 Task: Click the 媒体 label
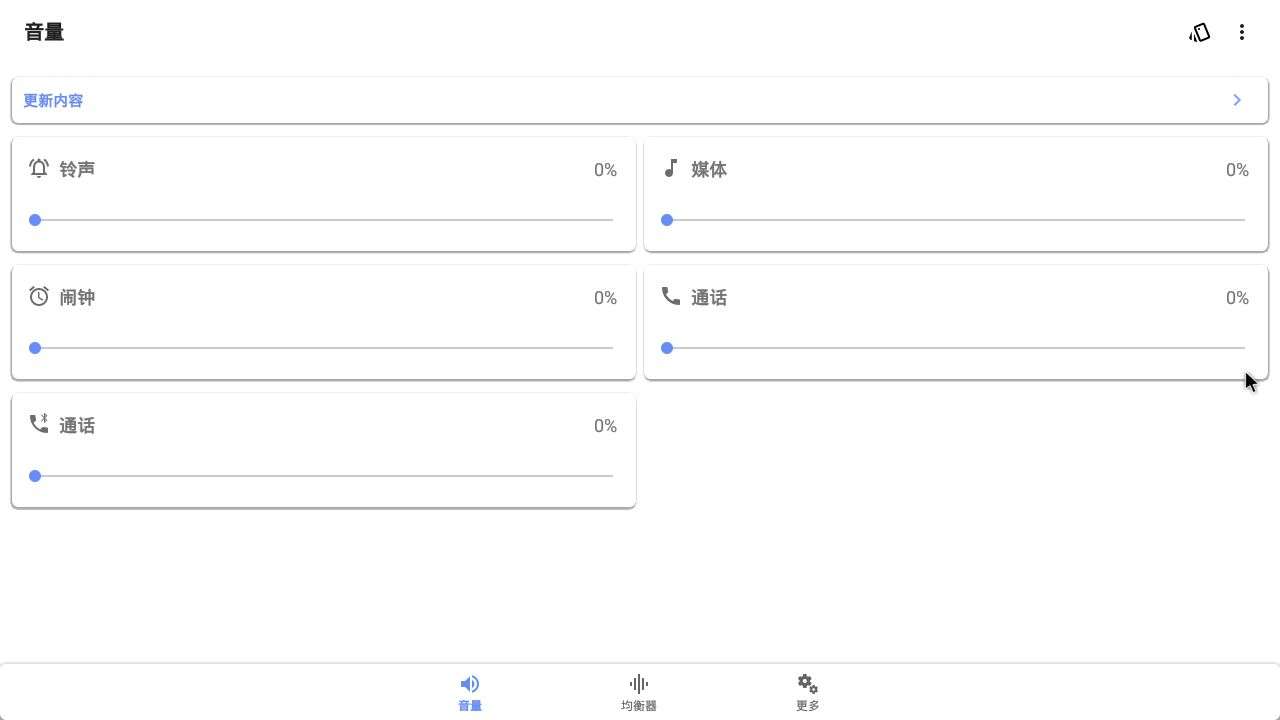pyautogui.click(x=709, y=169)
